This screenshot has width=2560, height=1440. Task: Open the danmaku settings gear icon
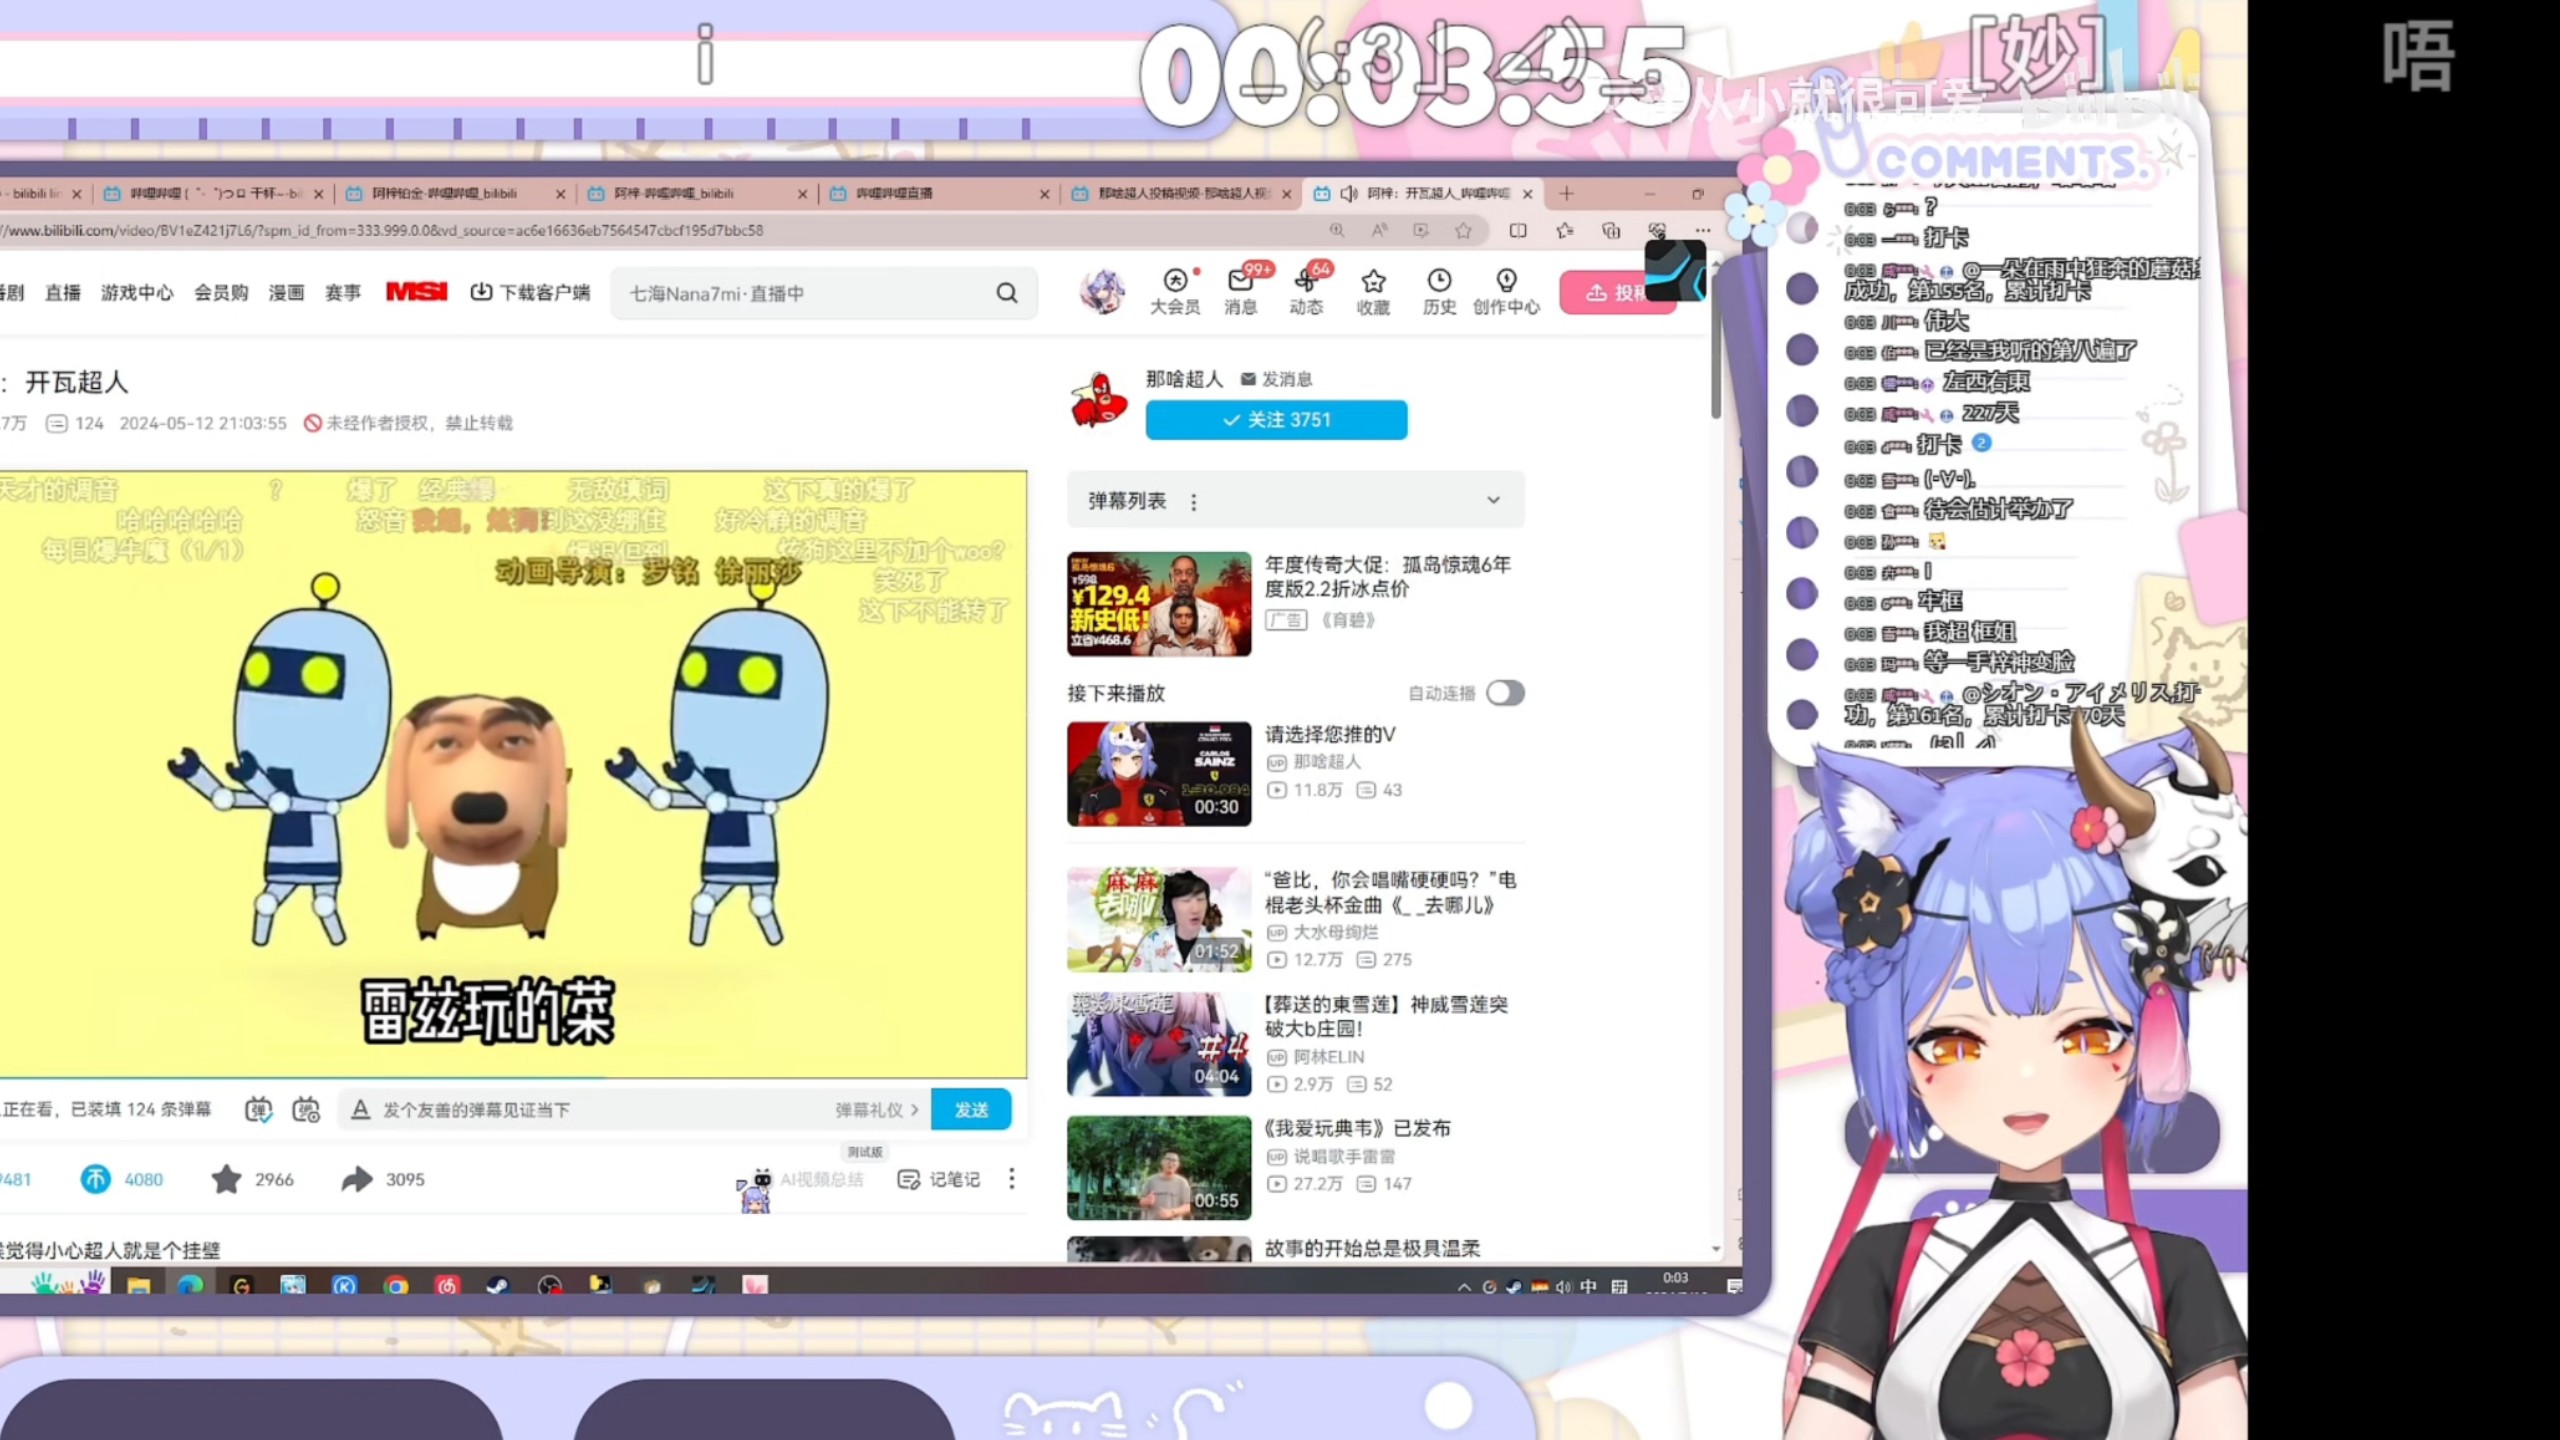point(306,1110)
